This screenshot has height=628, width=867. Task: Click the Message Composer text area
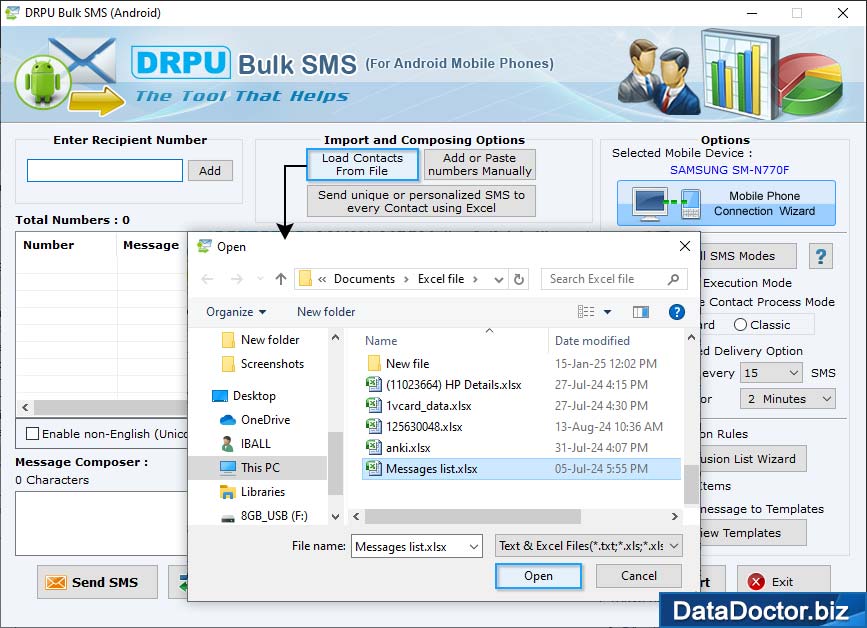pos(102,523)
